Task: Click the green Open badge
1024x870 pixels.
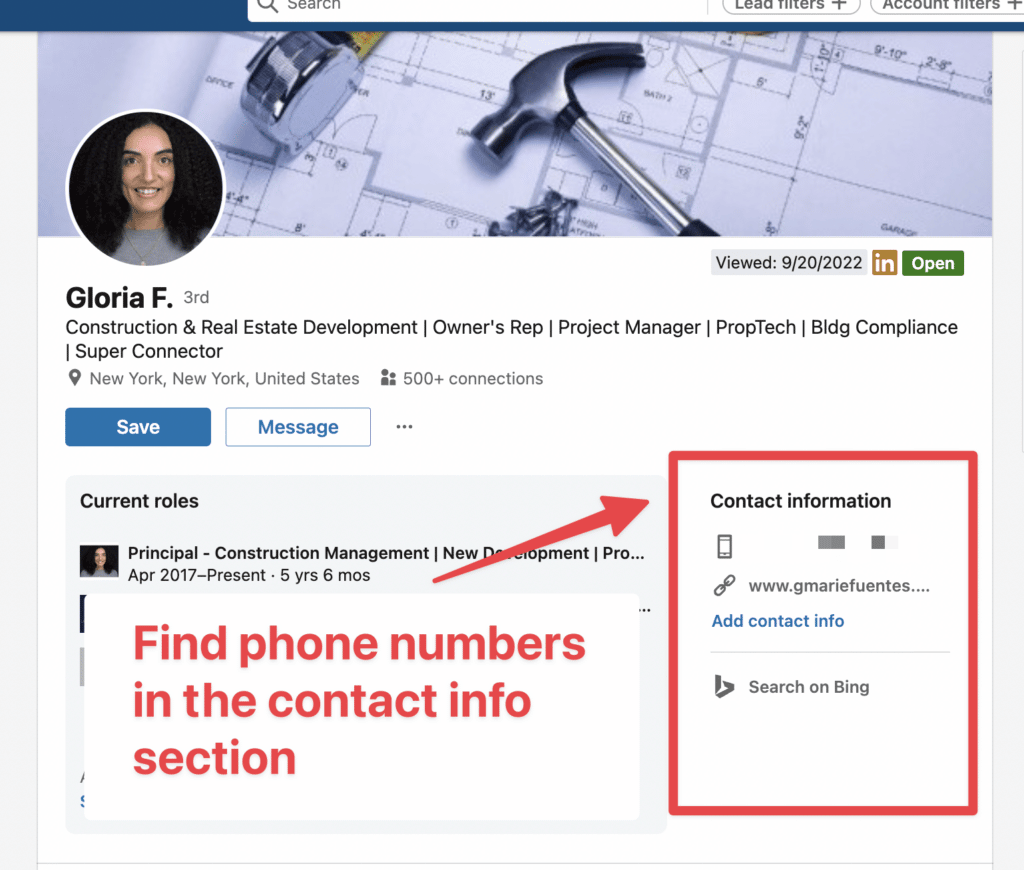Action: coord(932,262)
